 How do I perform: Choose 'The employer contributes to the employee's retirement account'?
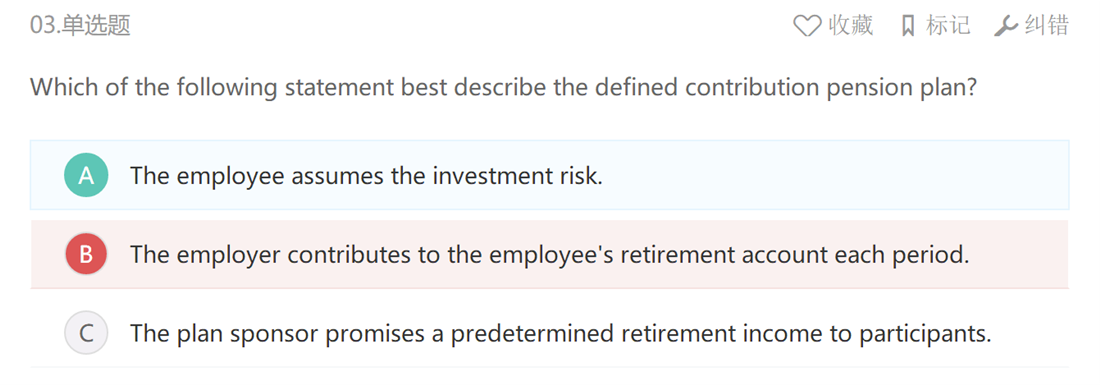[549, 254]
